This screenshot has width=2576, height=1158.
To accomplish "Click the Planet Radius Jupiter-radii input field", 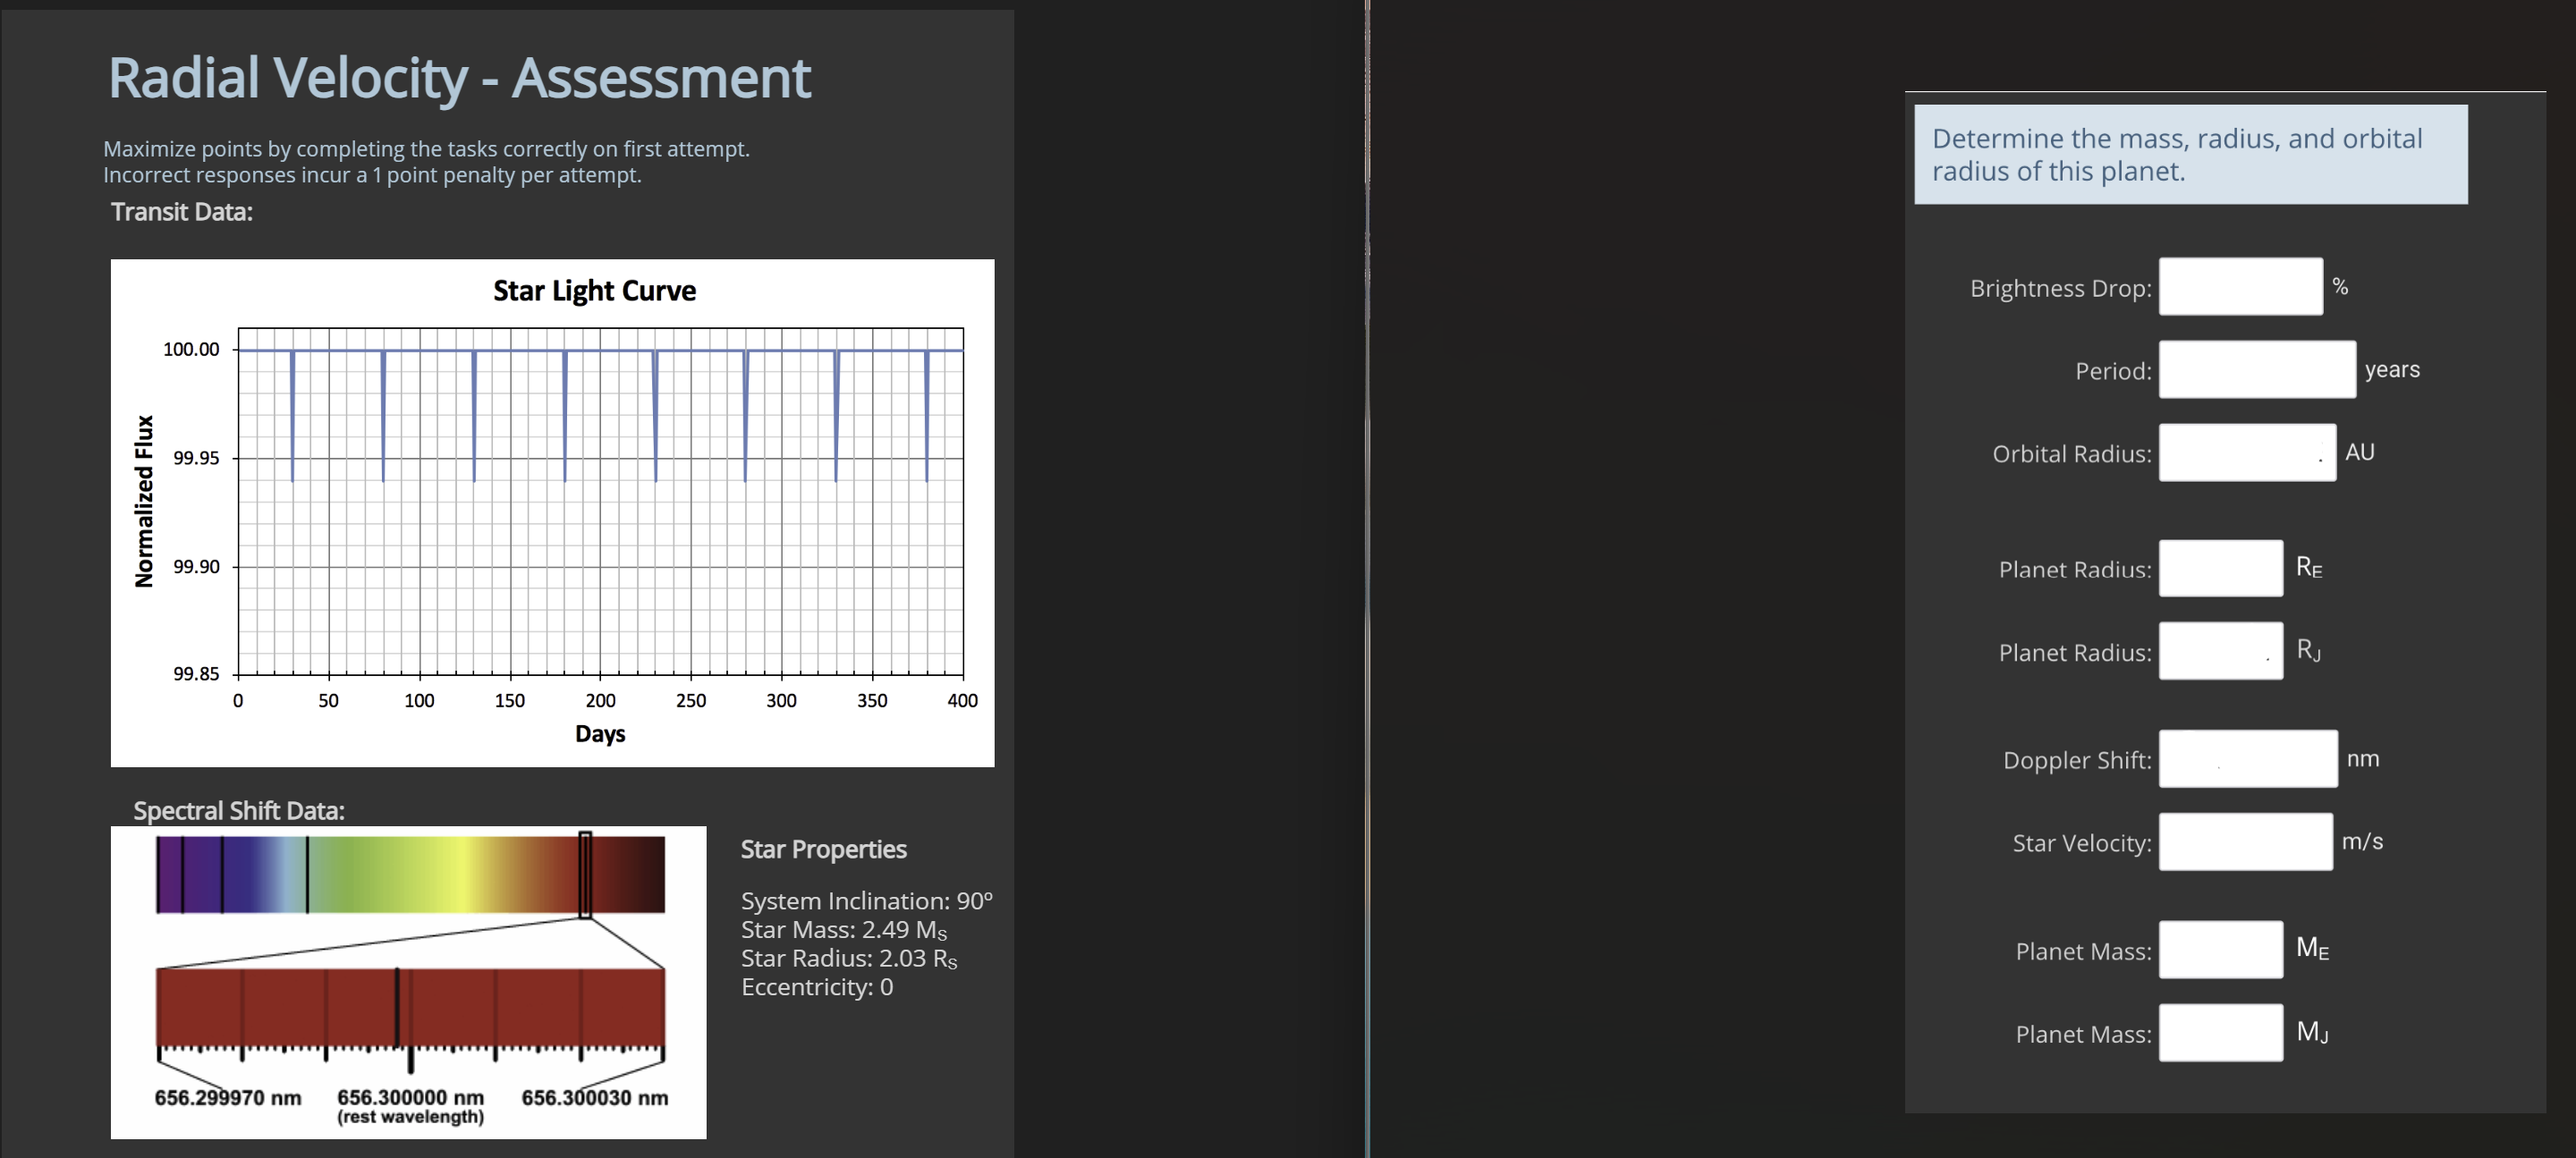I will [x=2220, y=652].
